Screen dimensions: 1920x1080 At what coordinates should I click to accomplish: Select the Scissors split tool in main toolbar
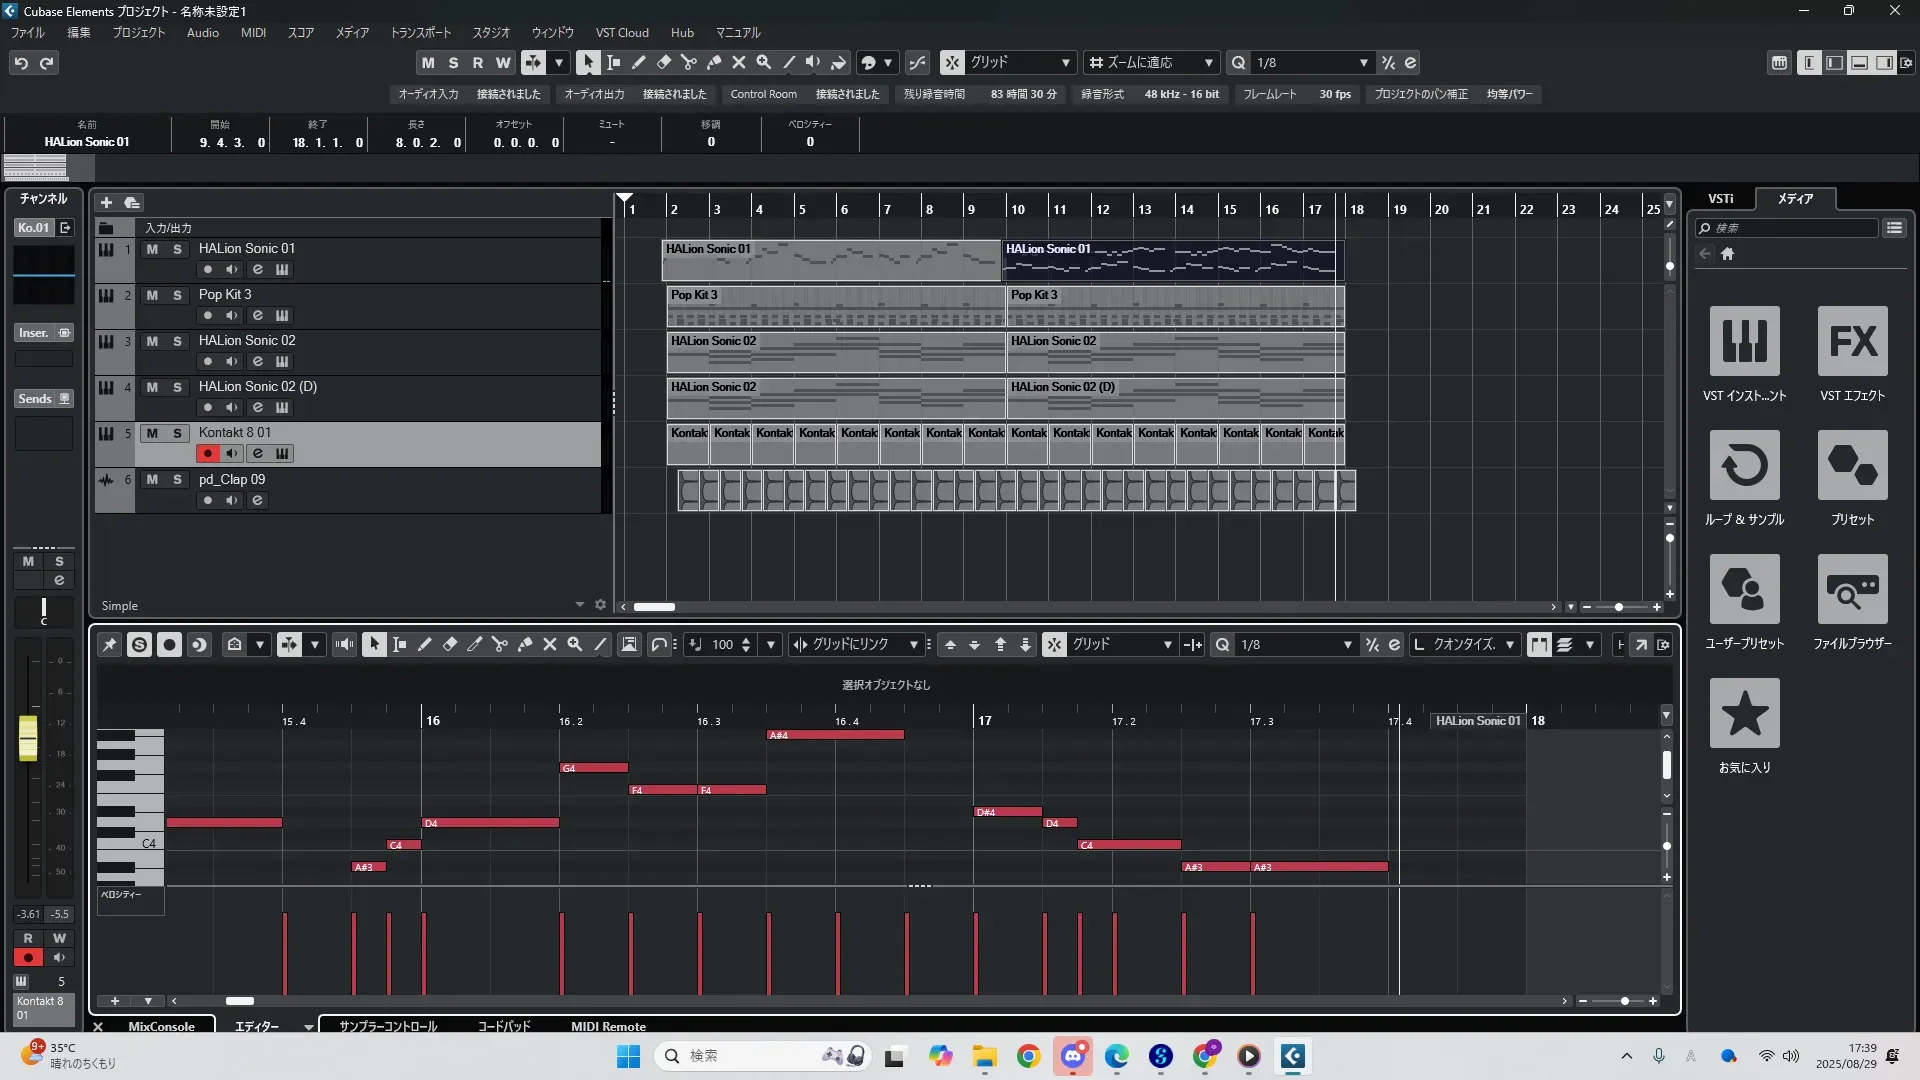(x=688, y=62)
